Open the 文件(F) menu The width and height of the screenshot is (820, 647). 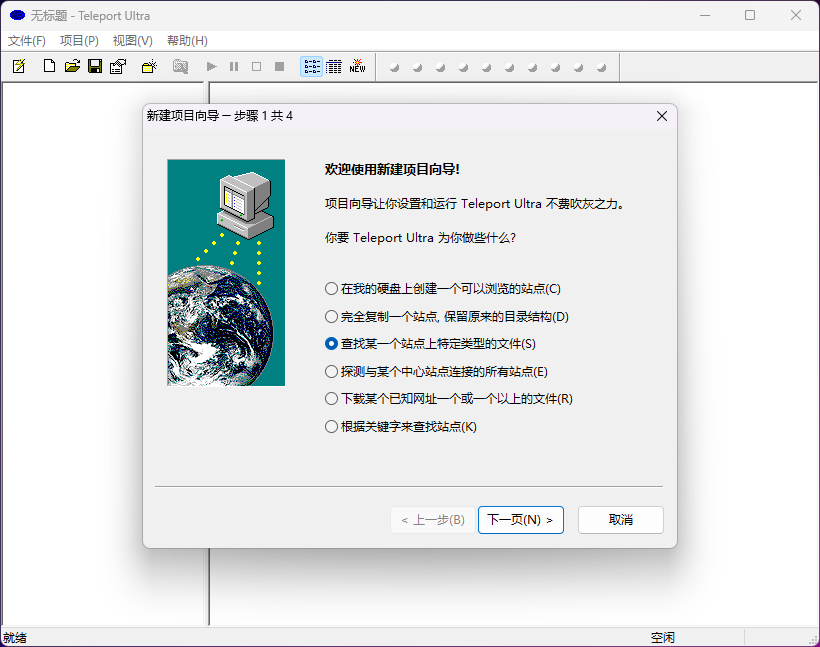click(27, 41)
